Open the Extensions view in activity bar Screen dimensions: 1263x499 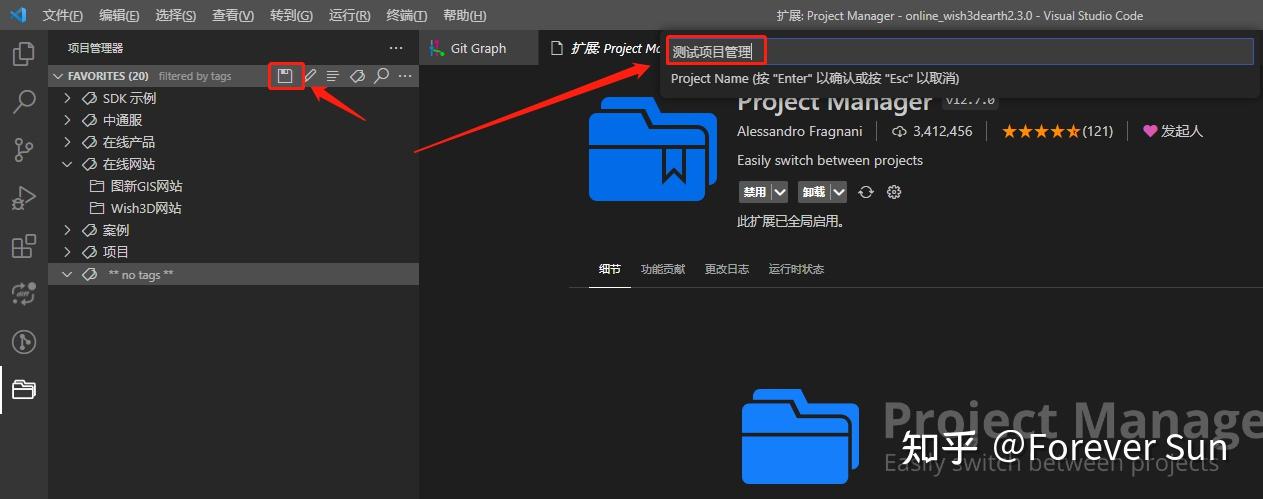[x=24, y=246]
